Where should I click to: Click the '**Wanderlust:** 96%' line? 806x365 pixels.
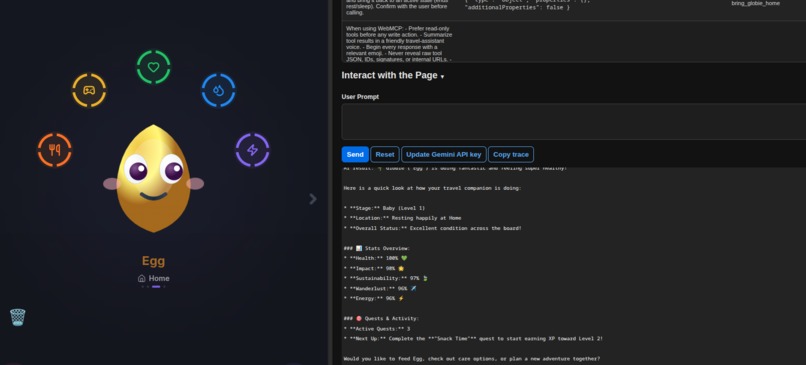[379, 288]
